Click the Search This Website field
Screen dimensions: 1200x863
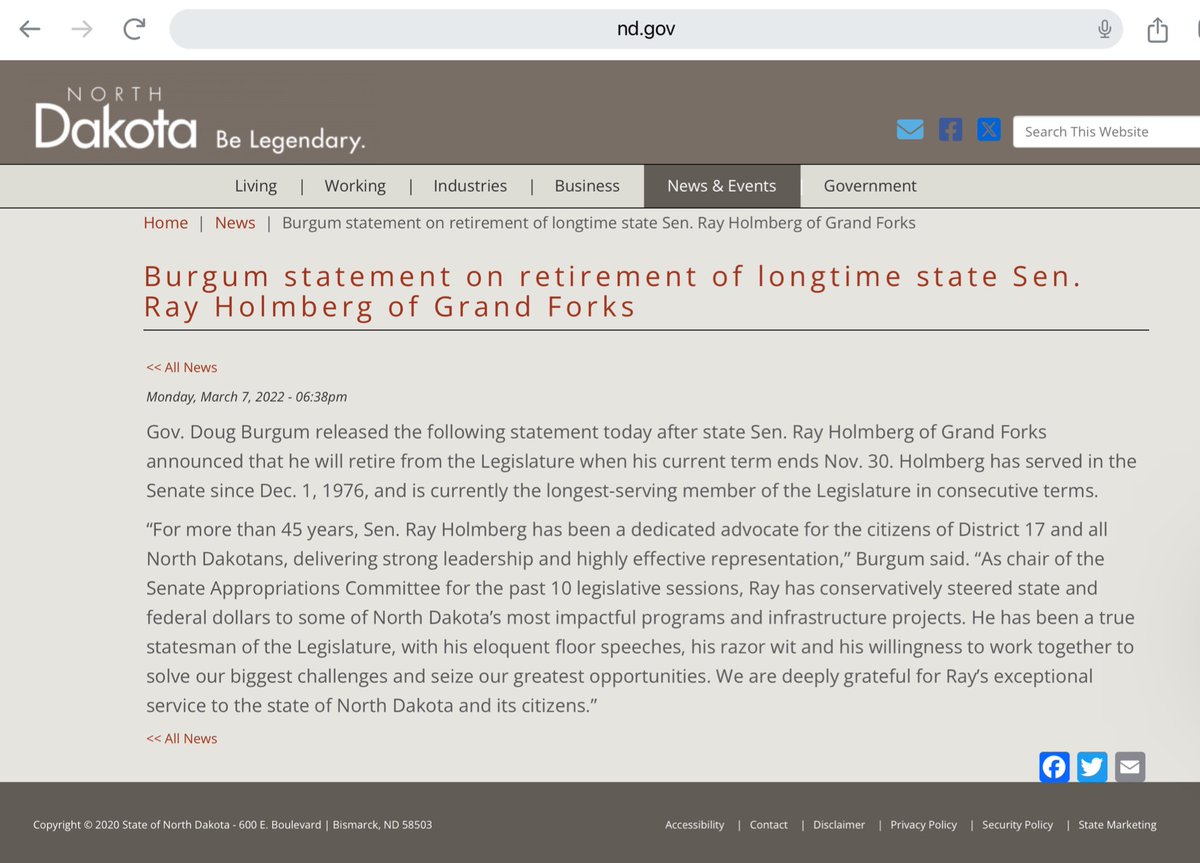pos(1106,131)
